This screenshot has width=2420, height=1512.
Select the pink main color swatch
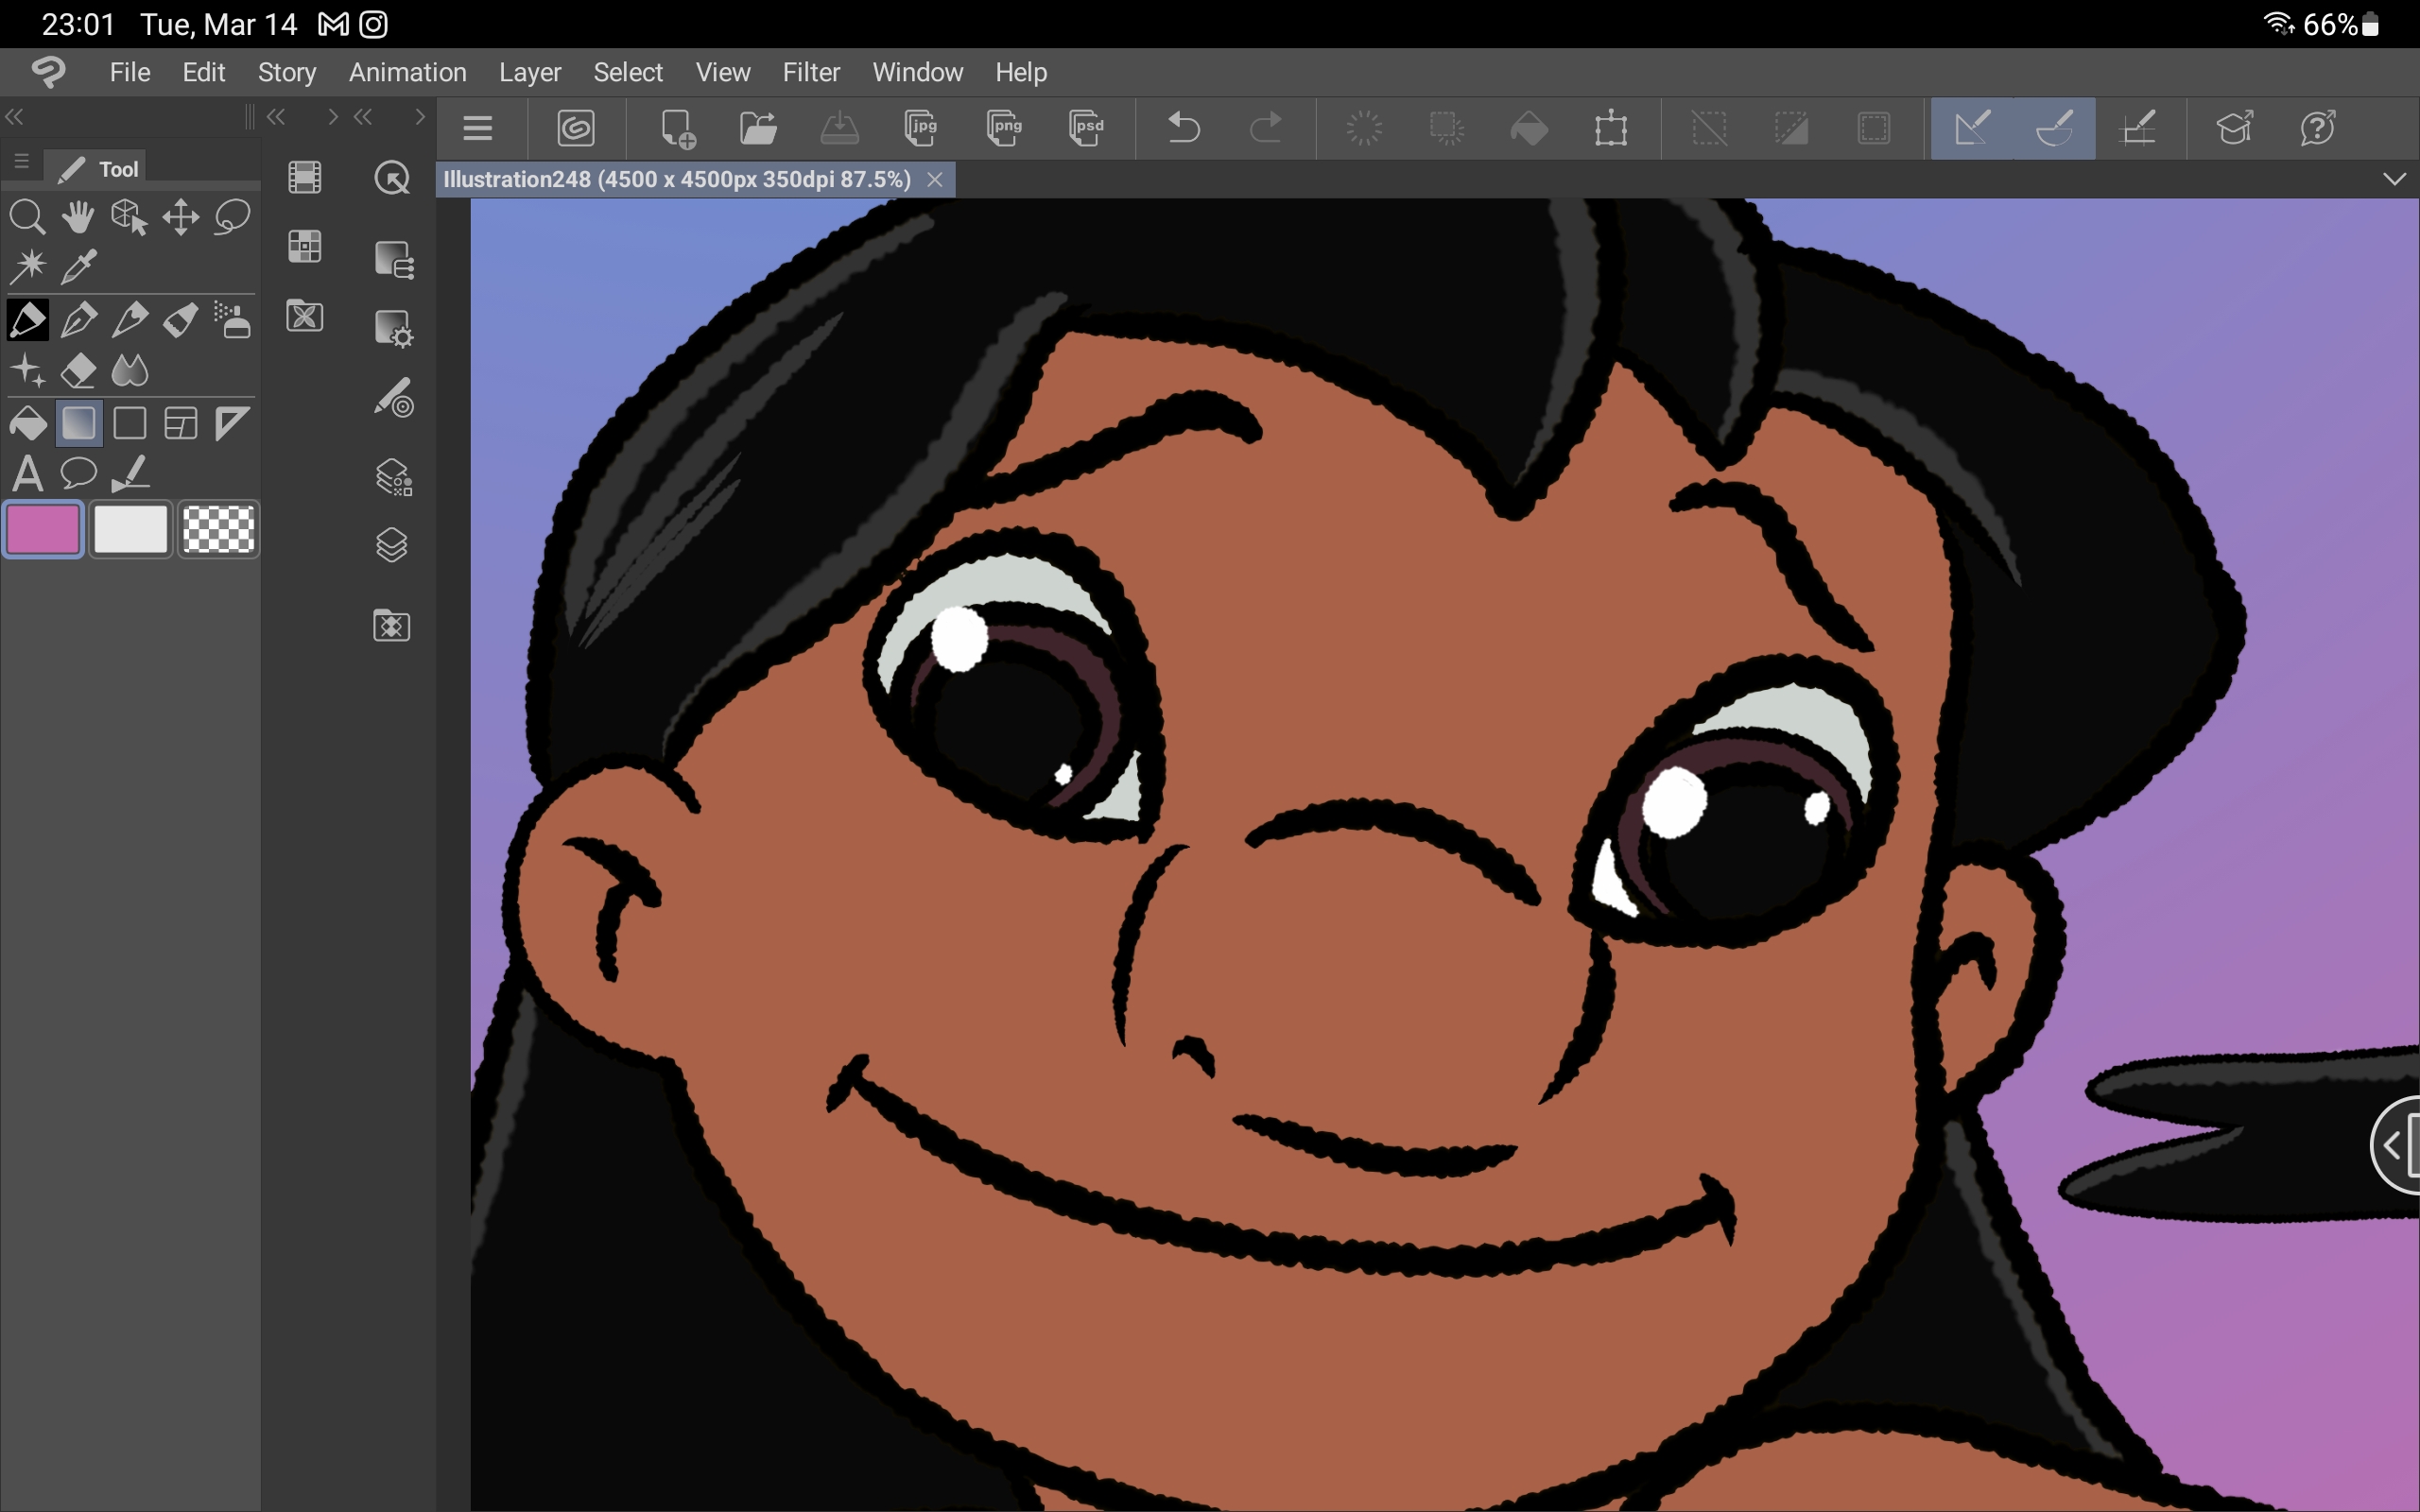[43, 529]
